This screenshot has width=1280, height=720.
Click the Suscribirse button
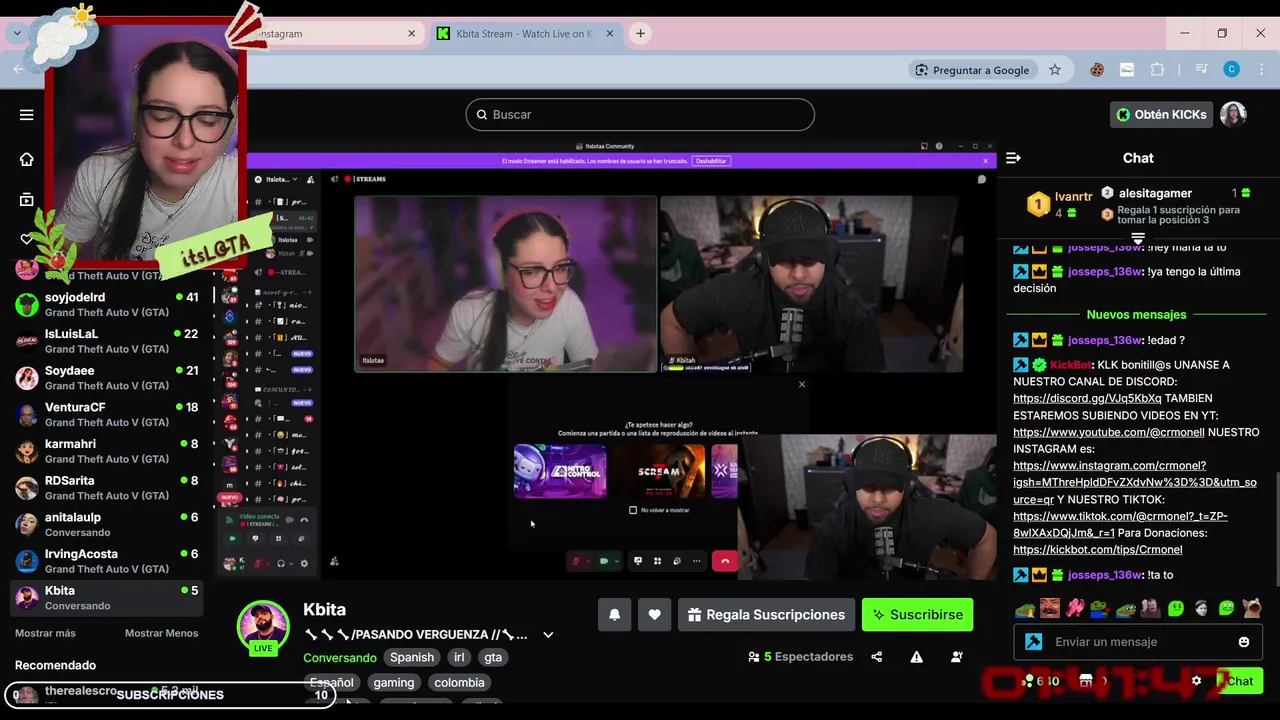pyautogui.click(x=917, y=615)
